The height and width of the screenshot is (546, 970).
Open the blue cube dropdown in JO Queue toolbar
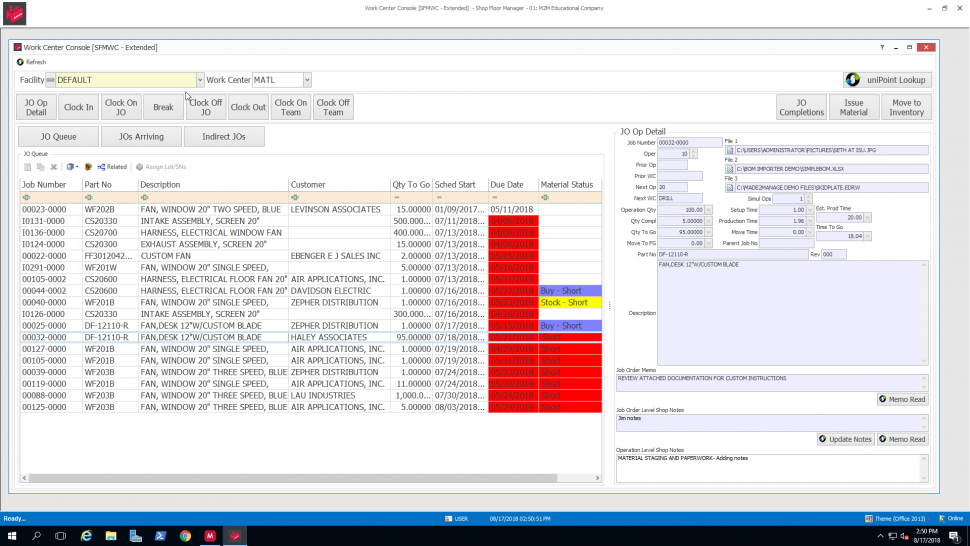(72, 167)
